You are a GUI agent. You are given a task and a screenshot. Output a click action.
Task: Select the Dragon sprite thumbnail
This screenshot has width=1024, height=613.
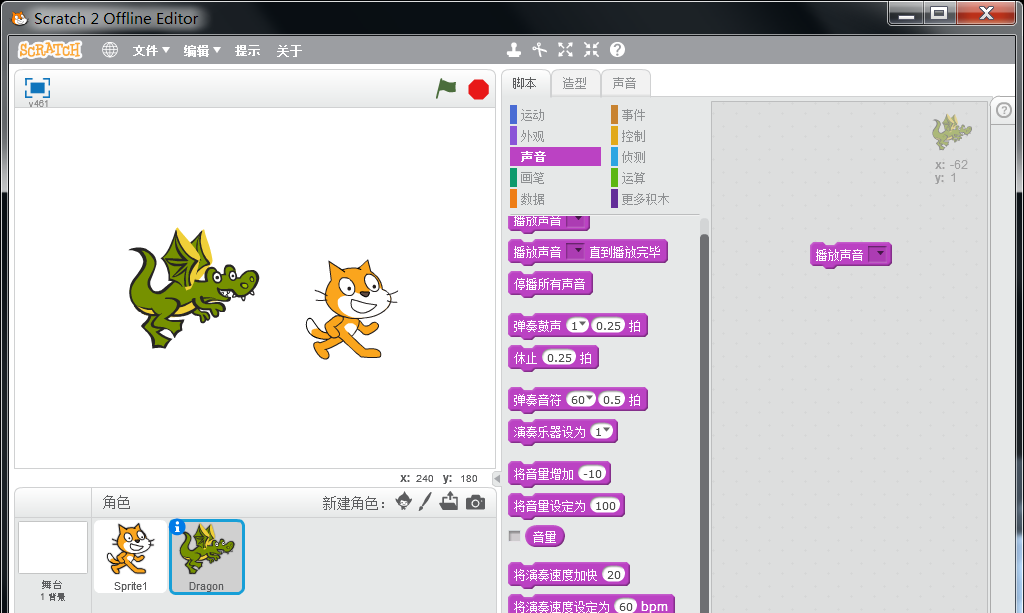click(x=207, y=557)
